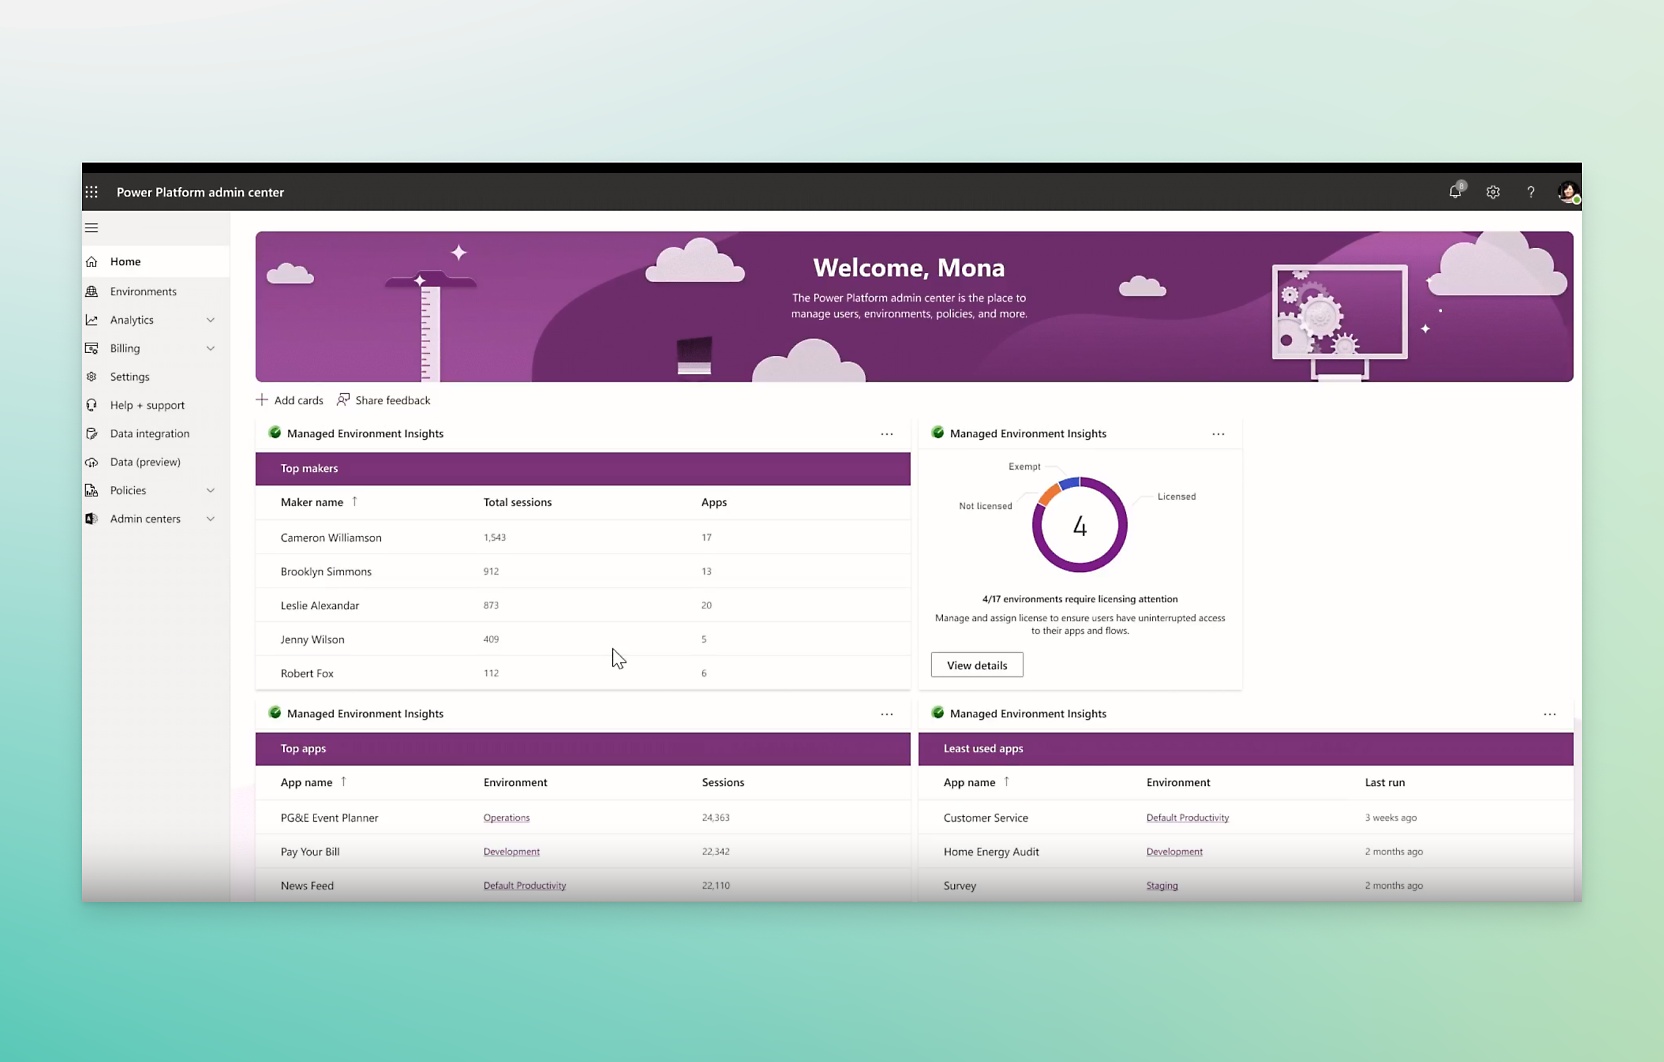1664x1062 pixels.
Task: Open the help question mark icon
Action: [1530, 191]
